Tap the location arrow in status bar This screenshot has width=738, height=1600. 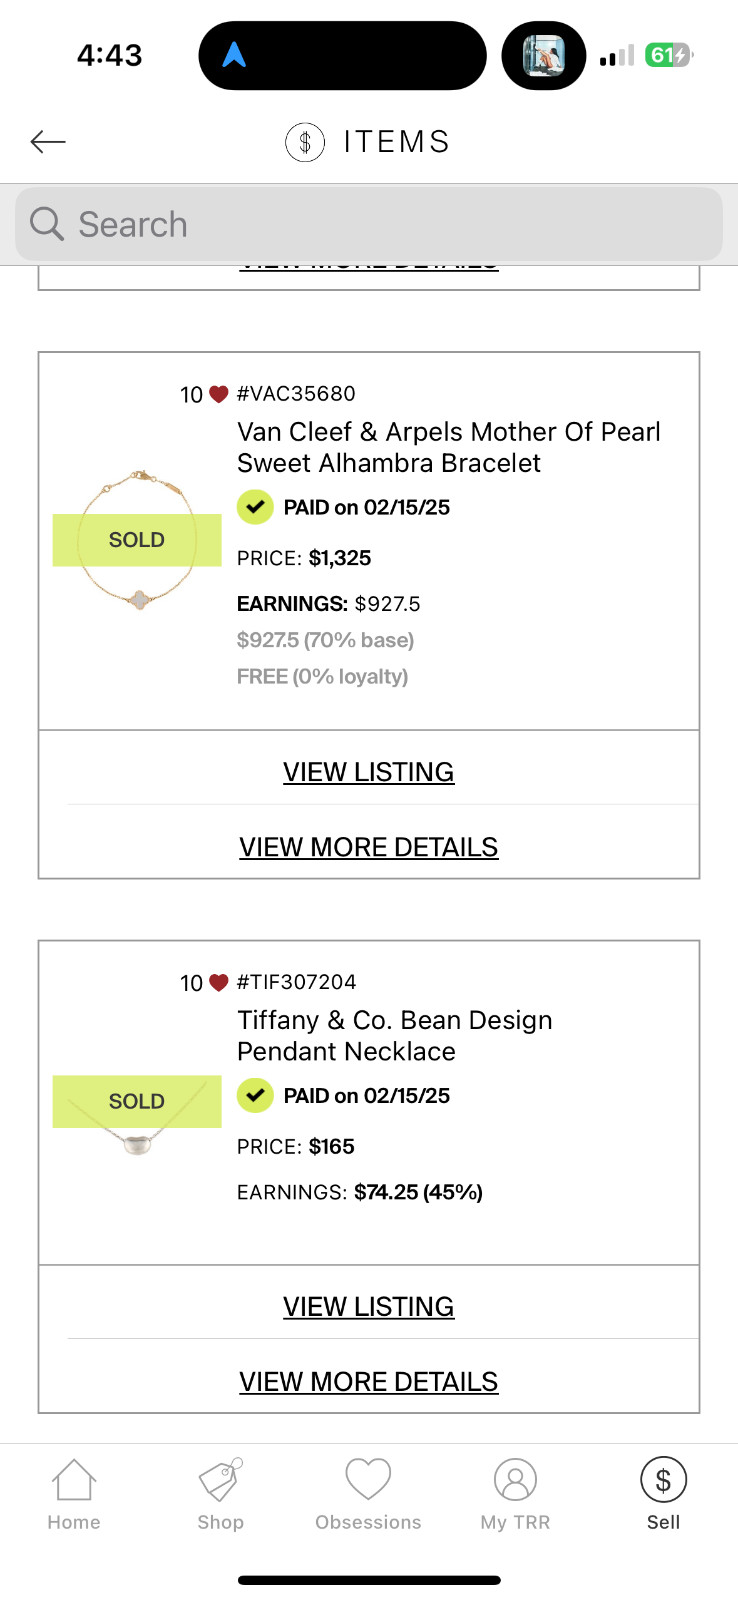(234, 55)
